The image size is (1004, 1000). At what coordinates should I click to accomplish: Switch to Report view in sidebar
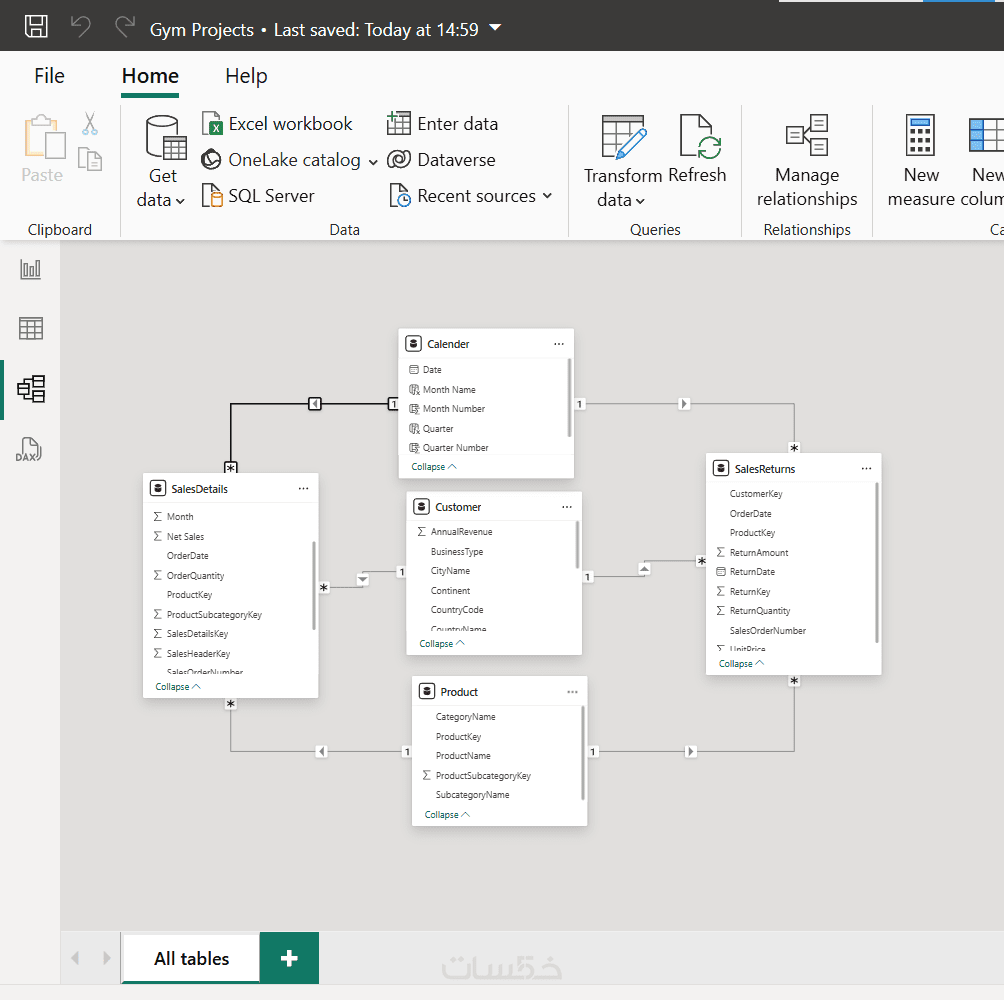(31, 270)
